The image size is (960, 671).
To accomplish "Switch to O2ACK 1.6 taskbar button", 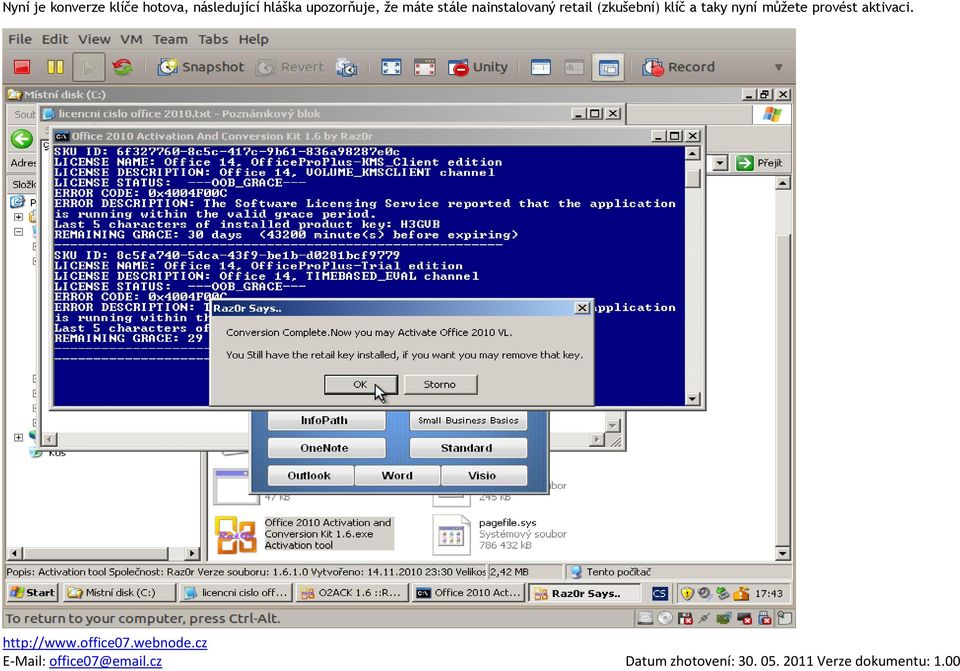I will 352,593.
